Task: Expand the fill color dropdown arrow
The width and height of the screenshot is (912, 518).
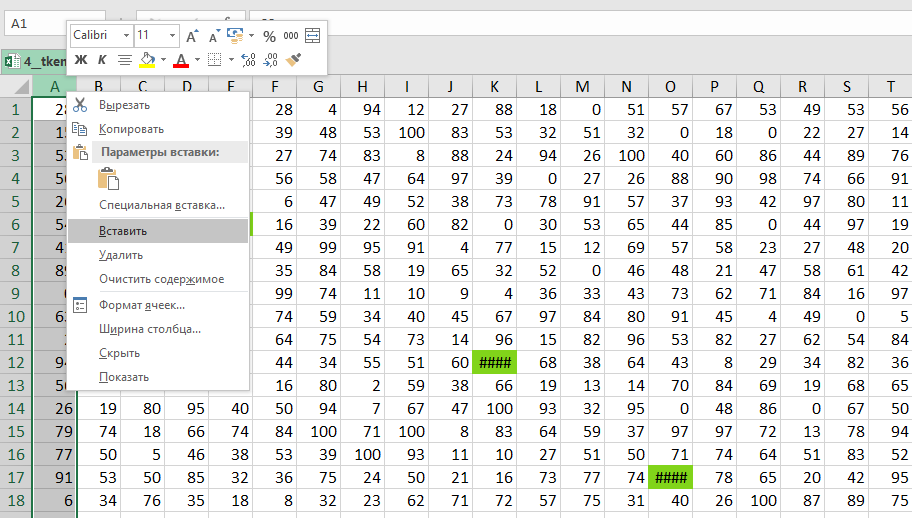Action: point(164,60)
